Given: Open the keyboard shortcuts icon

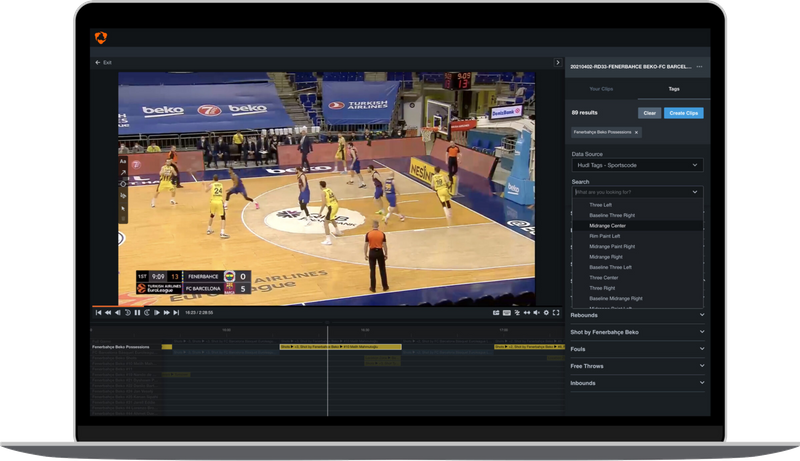Looking at the screenshot, I should 507,313.
